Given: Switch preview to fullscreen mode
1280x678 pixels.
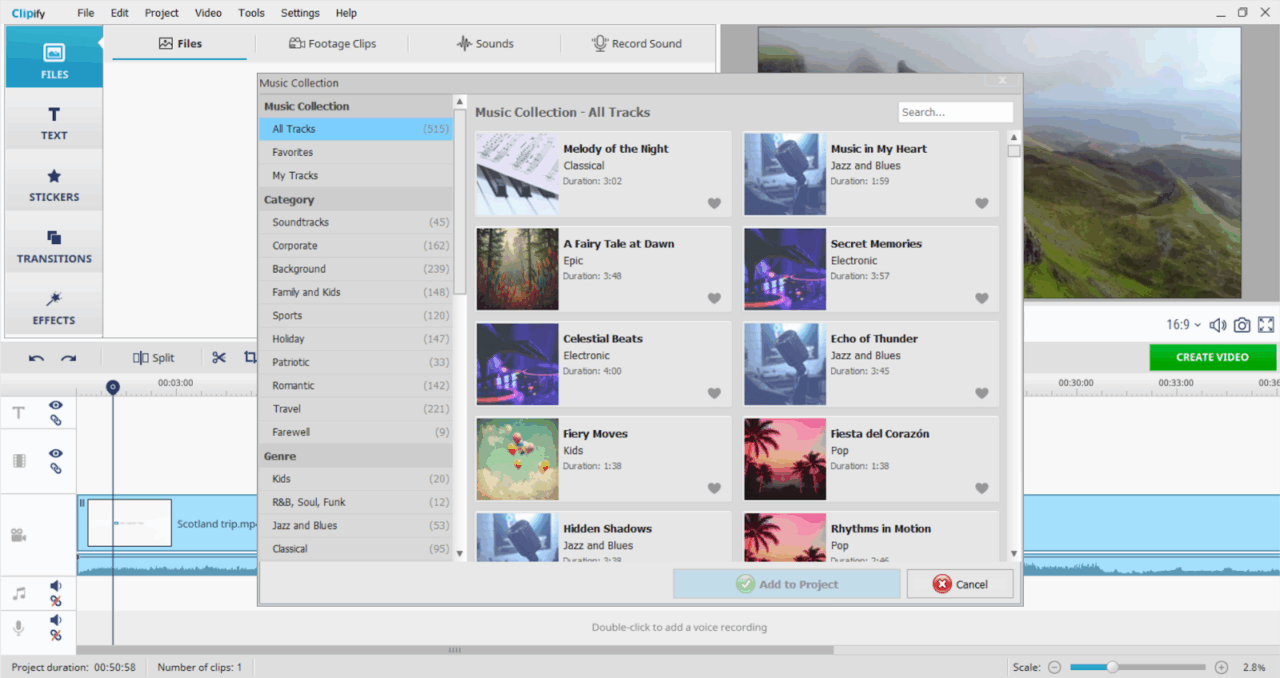Looking at the screenshot, I should [1267, 324].
